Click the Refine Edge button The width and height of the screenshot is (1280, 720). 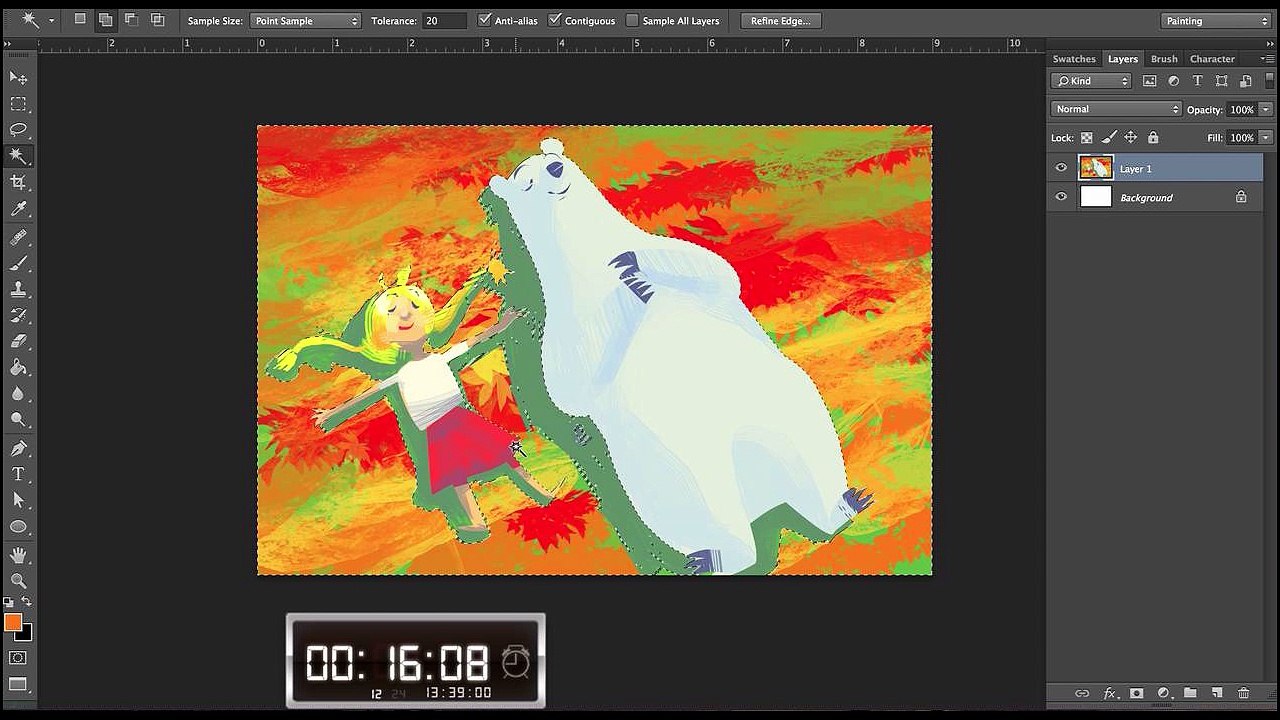(781, 20)
